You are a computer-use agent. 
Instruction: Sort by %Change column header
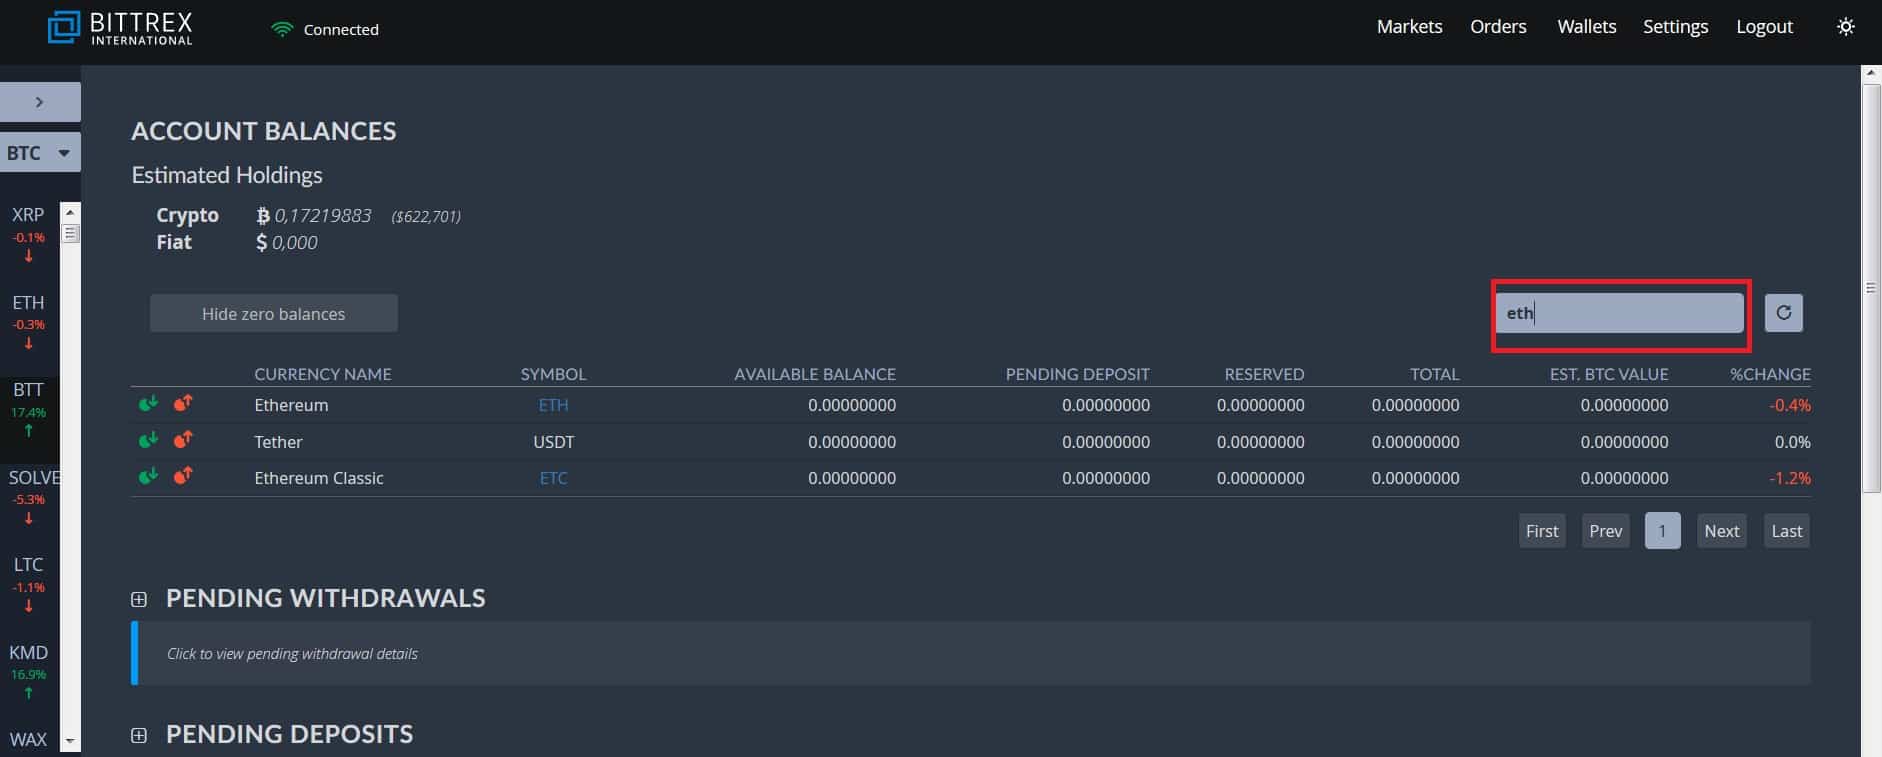[1770, 374]
